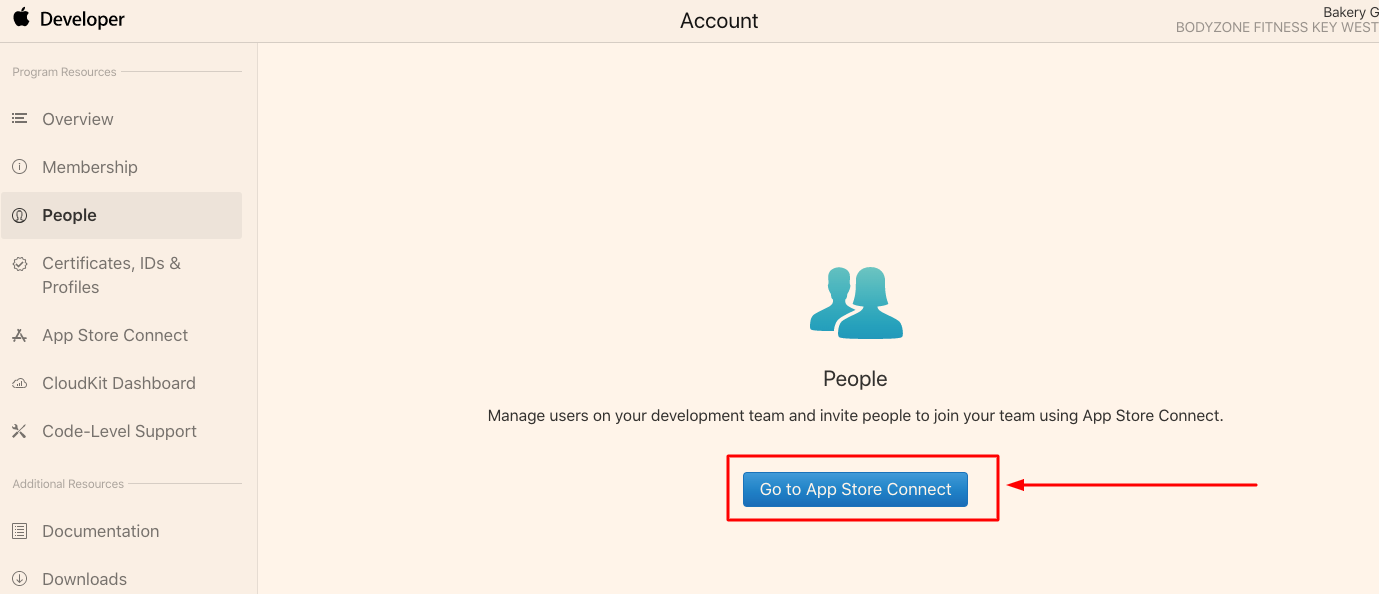Click the teal people illustration graphic

coord(856,302)
